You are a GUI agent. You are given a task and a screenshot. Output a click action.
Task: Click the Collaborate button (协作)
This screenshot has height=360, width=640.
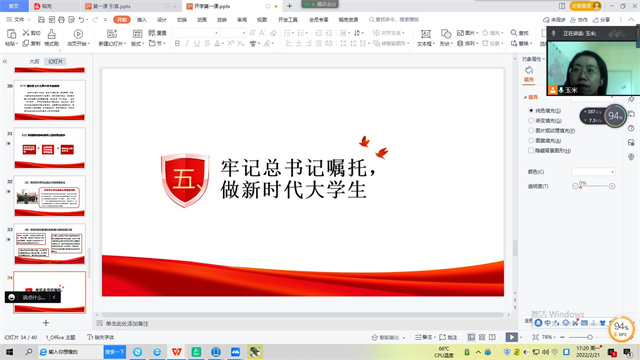click(x=579, y=20)
